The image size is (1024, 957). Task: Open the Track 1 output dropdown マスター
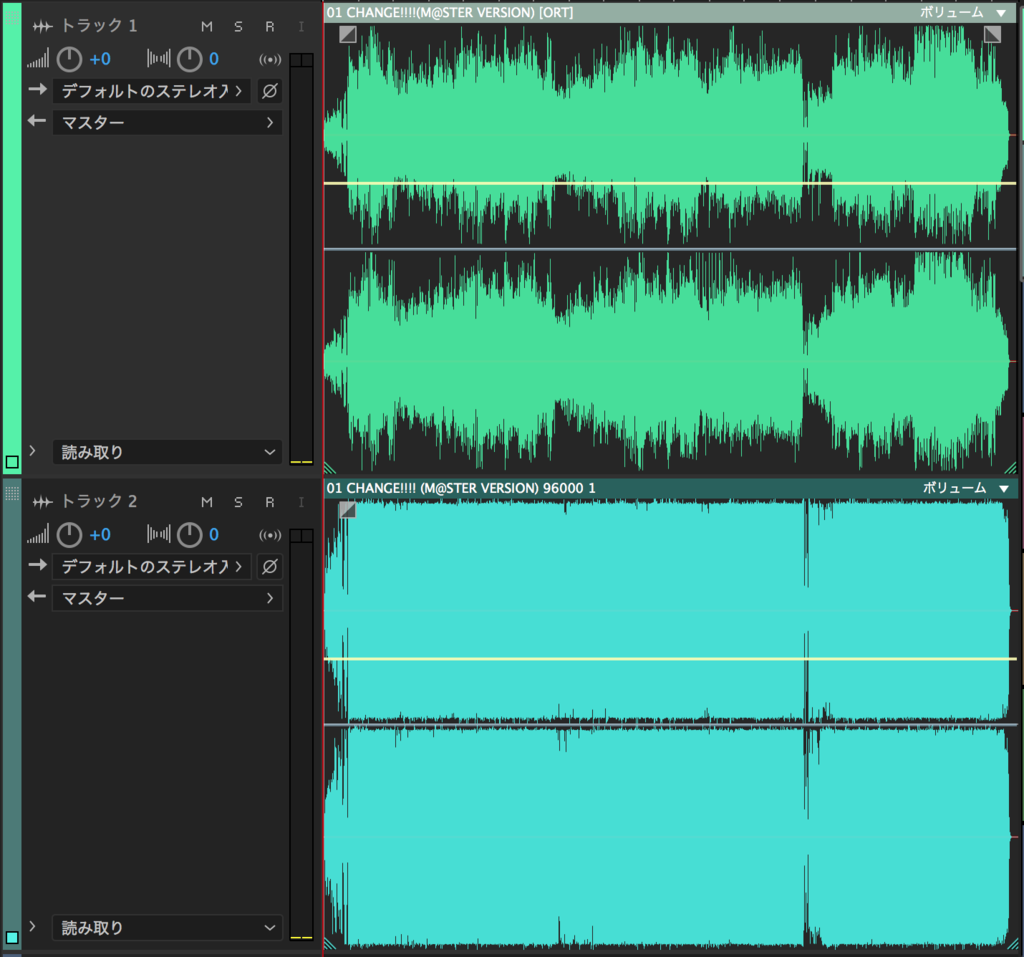click(x=167, y=122)
